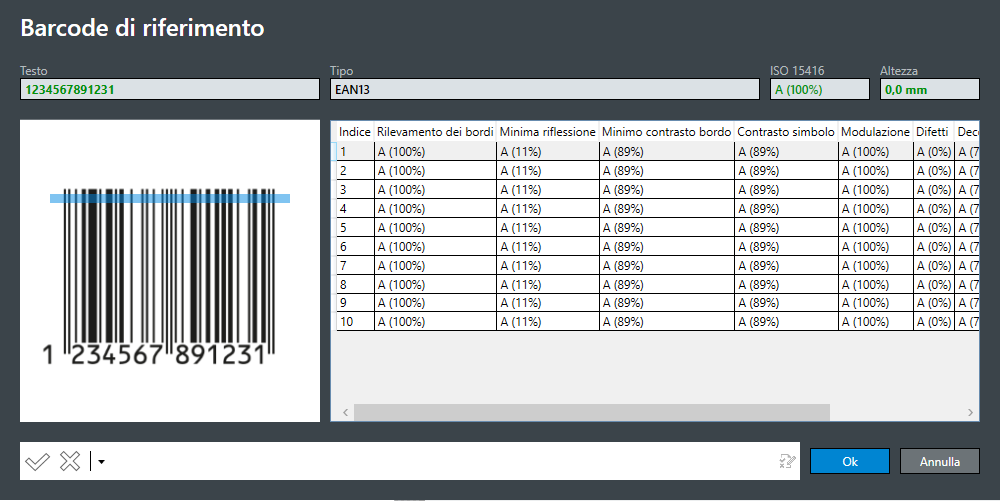Click the checkmark accept icon
The image size is (1000, 501).
(x=37, y=461)
